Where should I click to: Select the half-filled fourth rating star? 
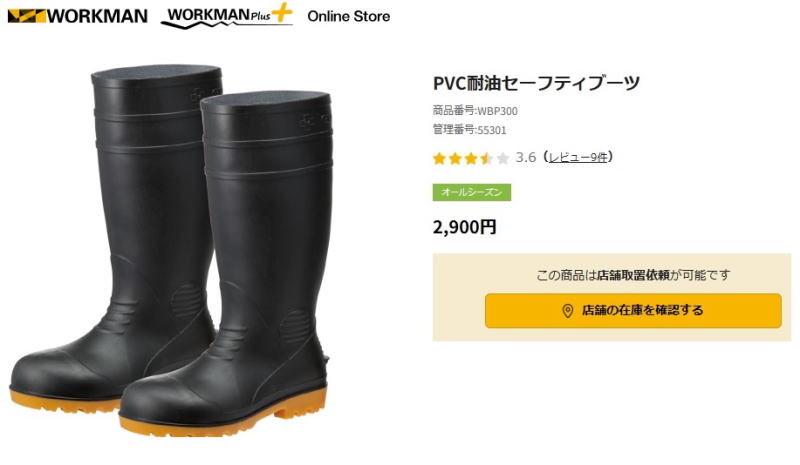[487, 158]
